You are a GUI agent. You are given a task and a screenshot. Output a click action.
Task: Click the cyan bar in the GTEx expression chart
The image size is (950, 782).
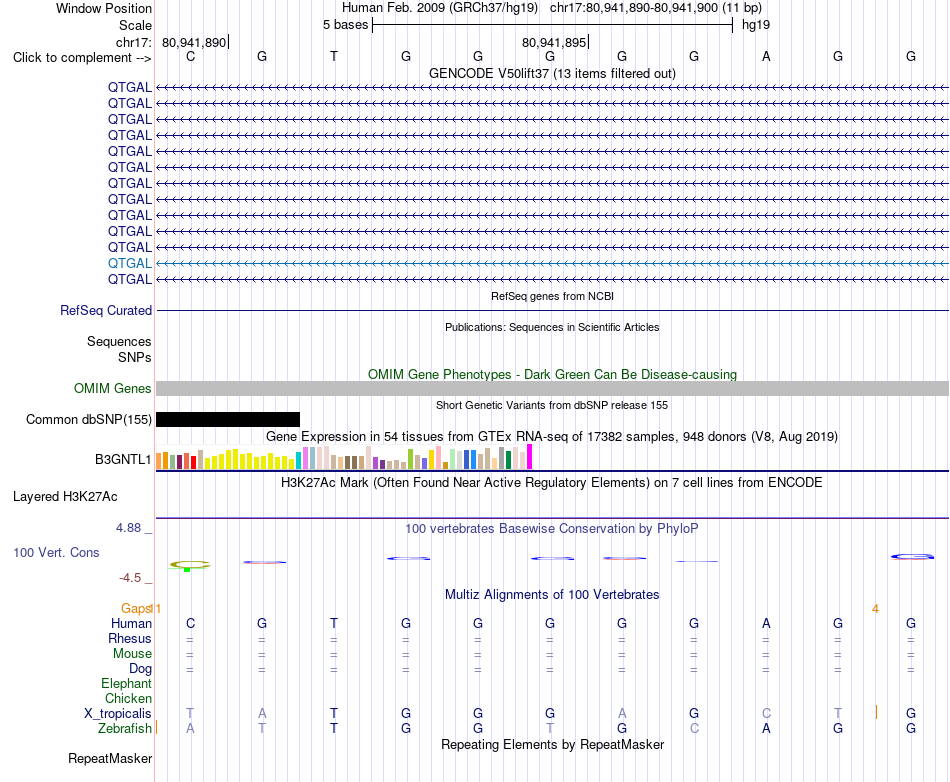pos(299,460)
